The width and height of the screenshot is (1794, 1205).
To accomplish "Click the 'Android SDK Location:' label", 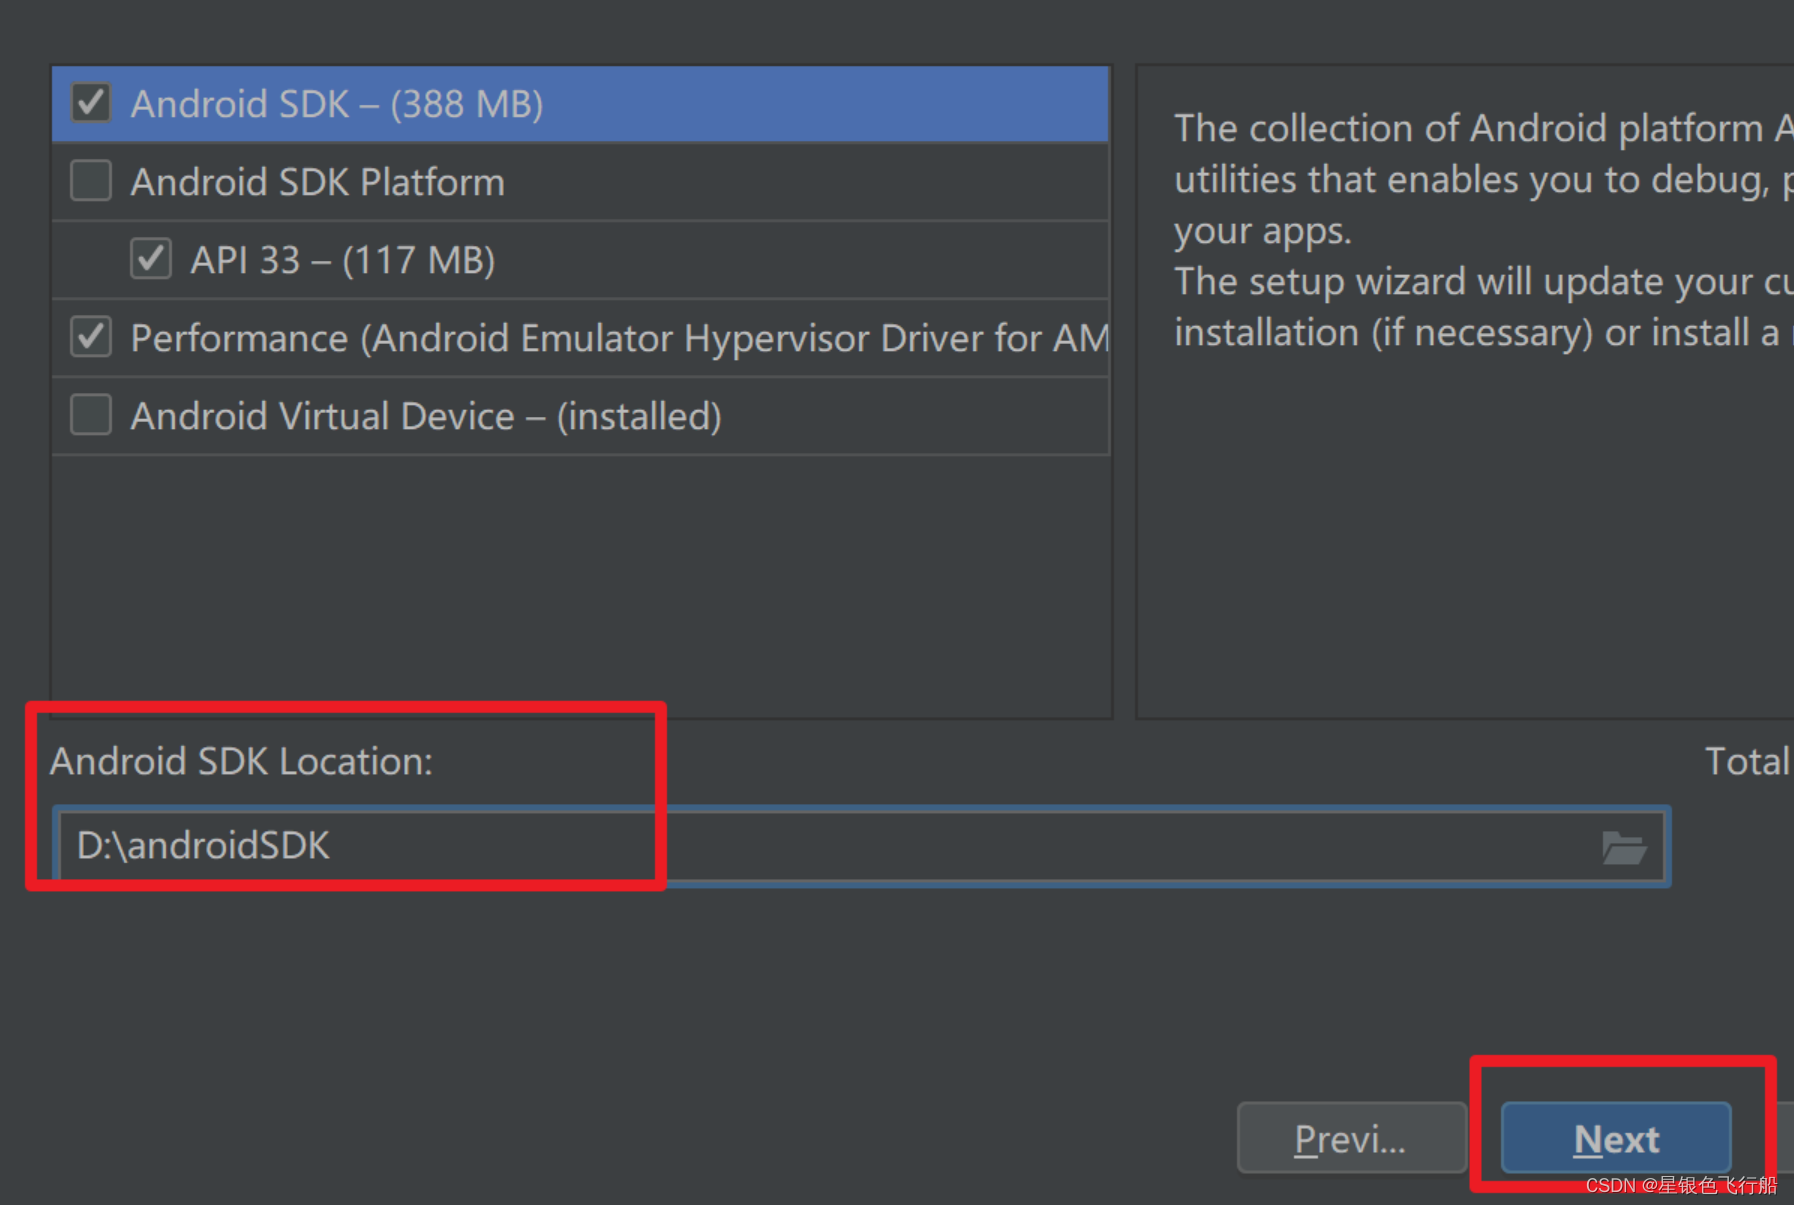I will pos(242,762).
